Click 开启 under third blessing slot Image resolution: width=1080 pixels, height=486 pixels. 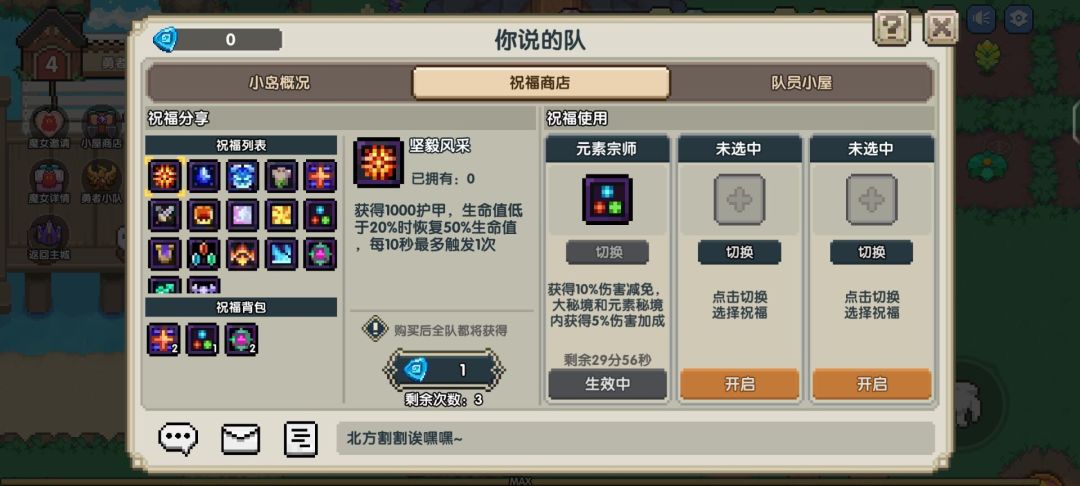[x=872, y=385]
